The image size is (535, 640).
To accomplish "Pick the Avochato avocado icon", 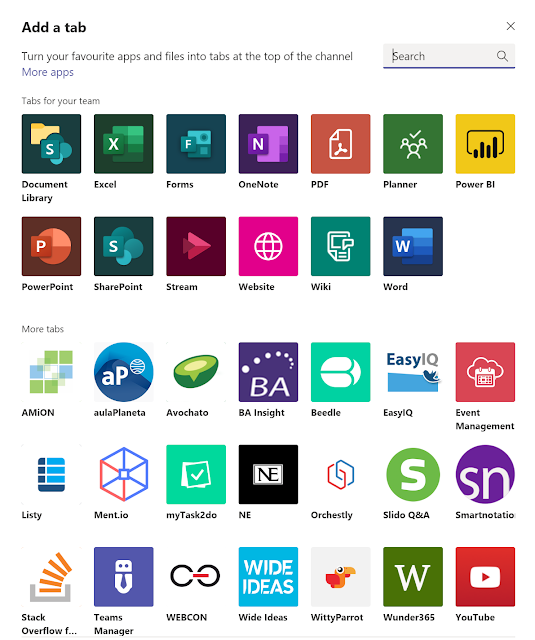I will 196,372.
